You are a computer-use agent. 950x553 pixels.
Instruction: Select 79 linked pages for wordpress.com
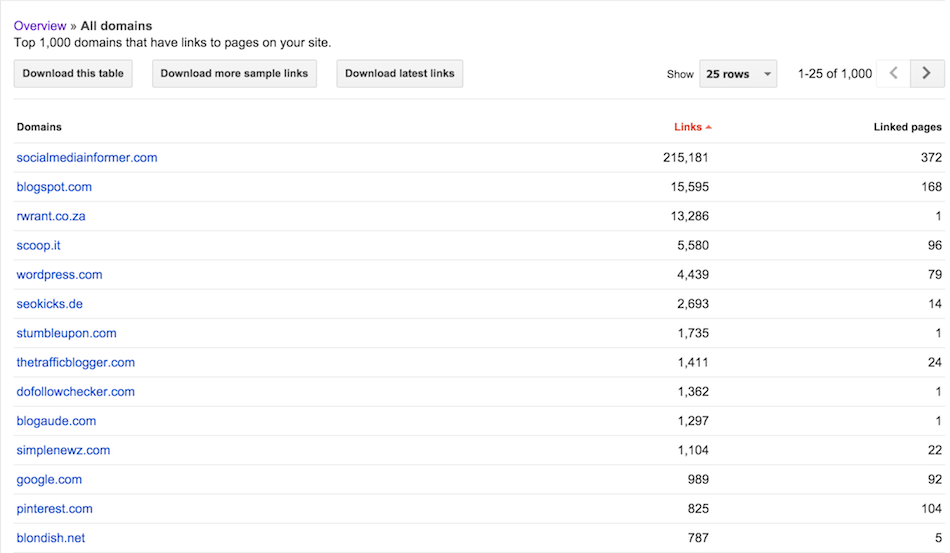pos(935,274)
